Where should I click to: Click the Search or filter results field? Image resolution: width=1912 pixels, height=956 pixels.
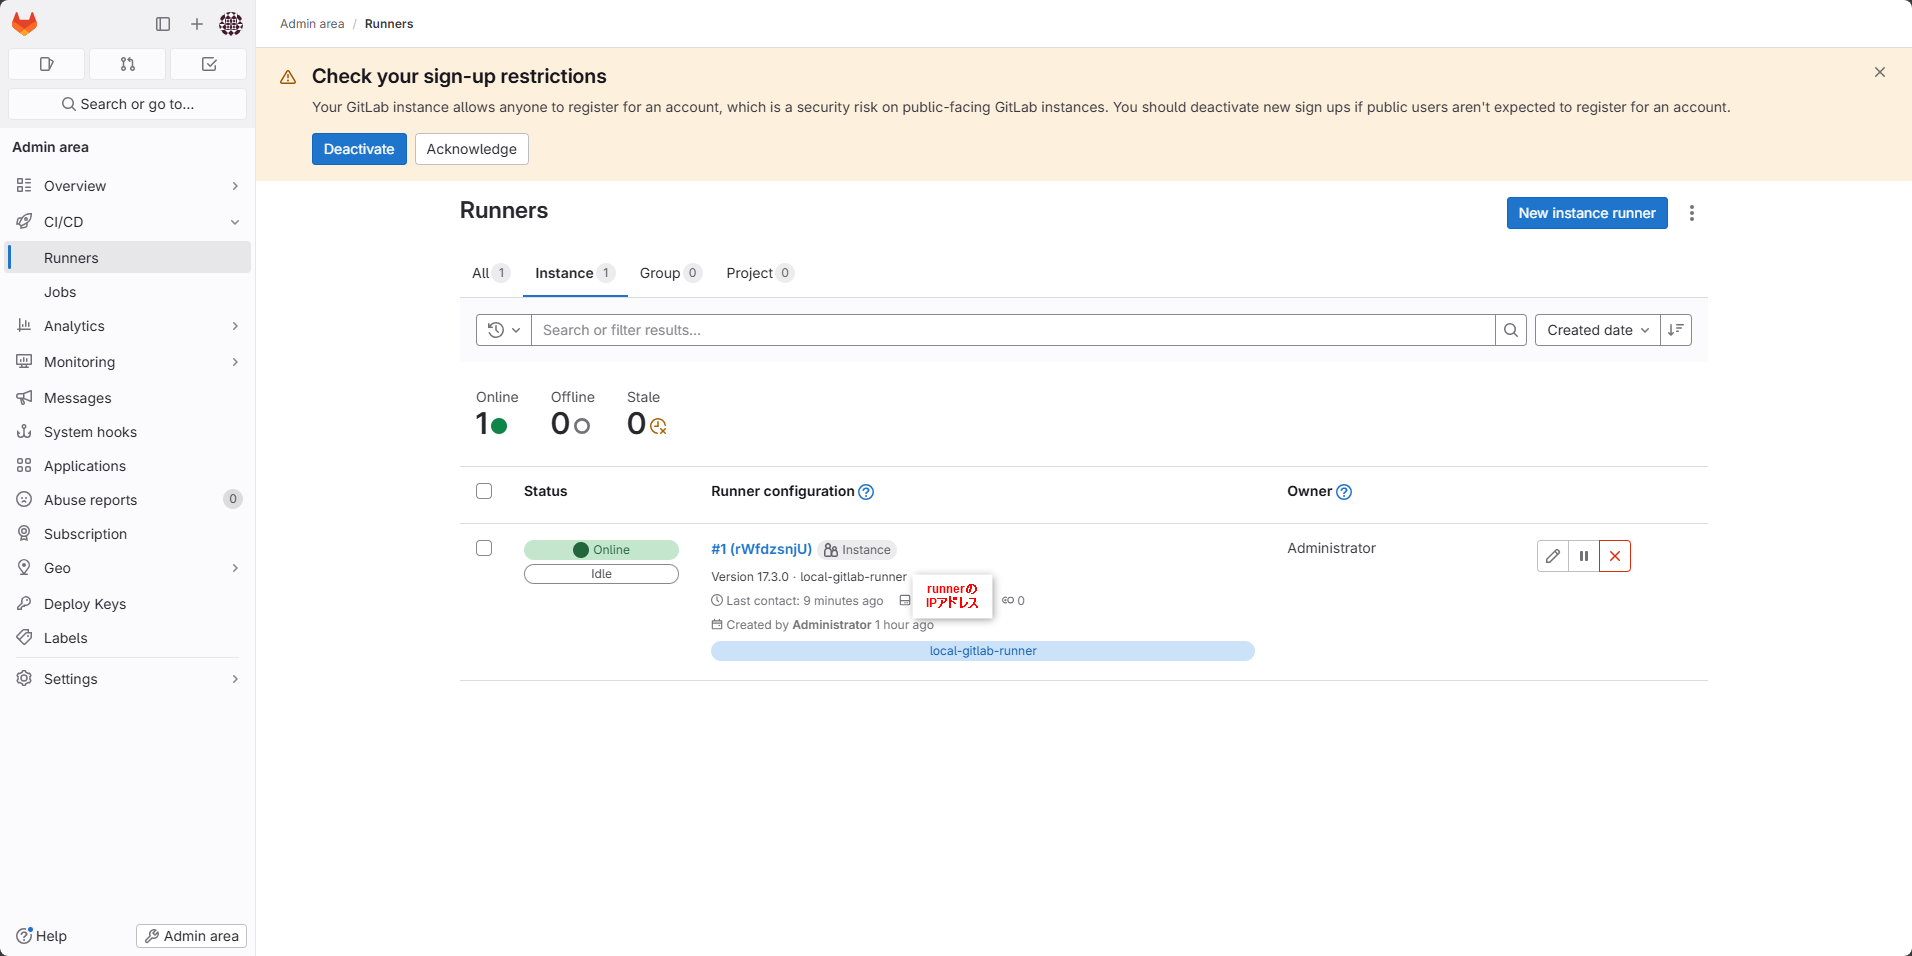tap(1000, 330)
